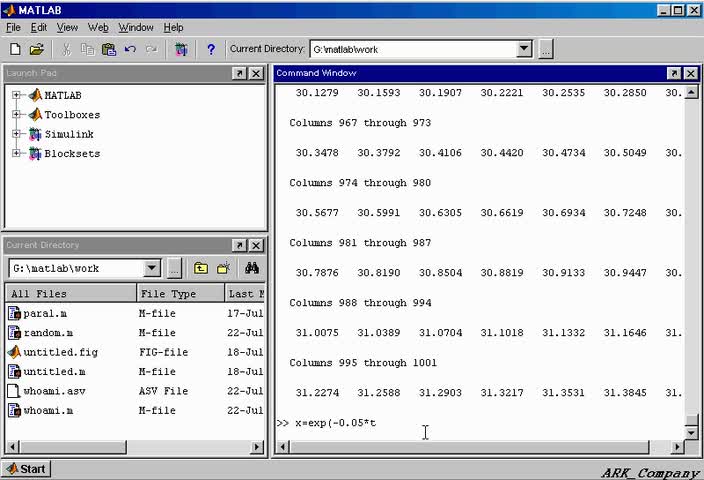Close the Command Window panel
This screenshot has height=480, width=704.
(x=691, y=73)
